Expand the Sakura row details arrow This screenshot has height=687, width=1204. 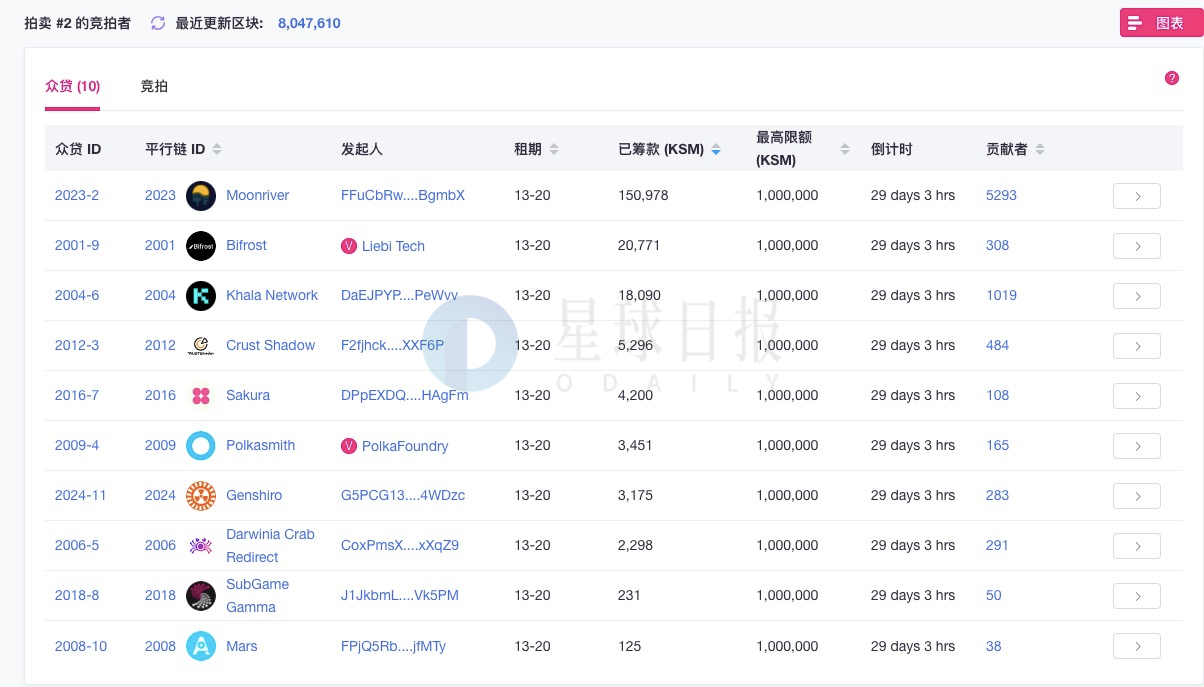[x=1137, y=396]
